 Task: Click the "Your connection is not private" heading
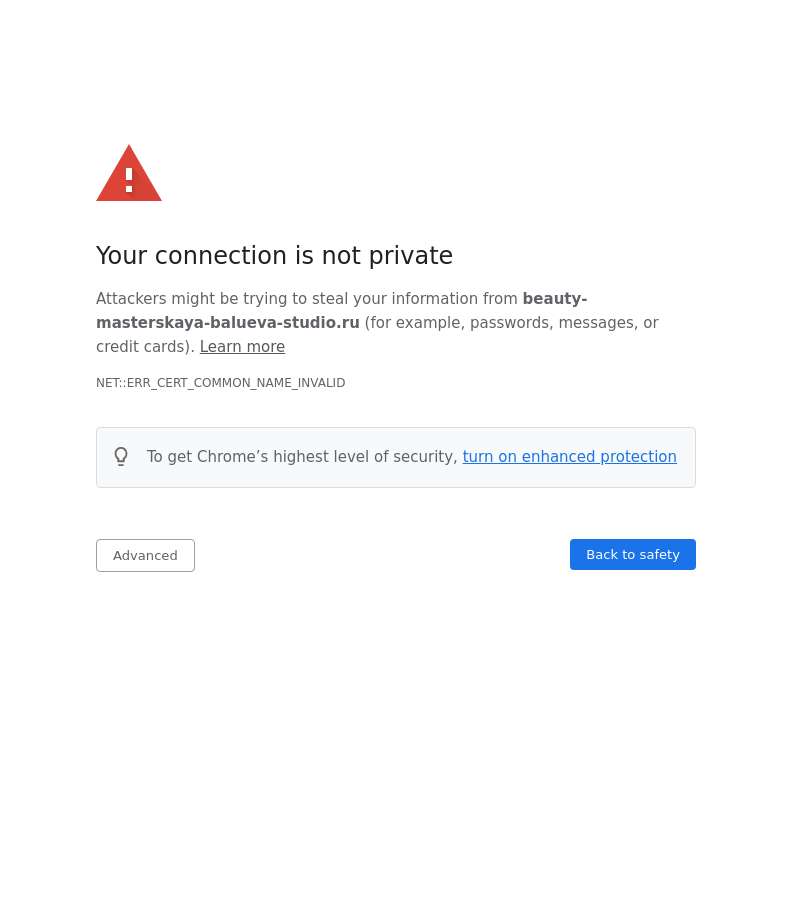click(x=274, y=256)
